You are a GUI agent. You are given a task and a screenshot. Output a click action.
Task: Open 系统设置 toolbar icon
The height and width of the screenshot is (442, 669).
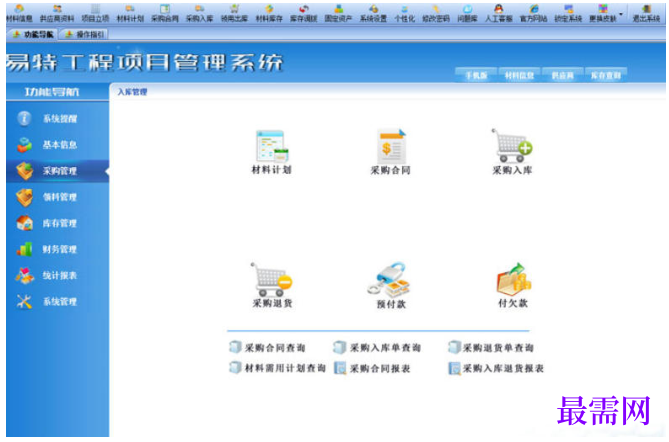373,13
